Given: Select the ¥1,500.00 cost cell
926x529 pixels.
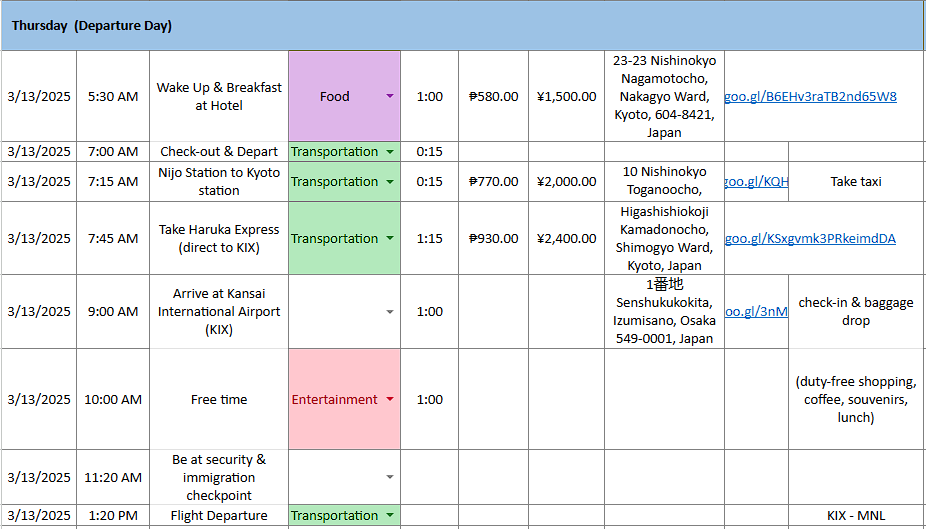Looking at the screenshot, I should click(x=566, y=96).
